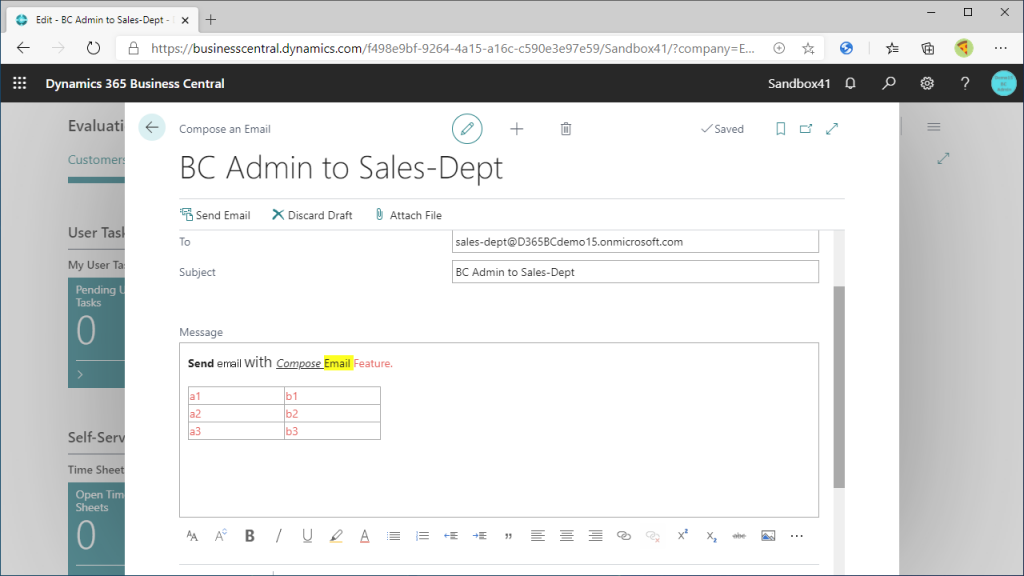Click in the Subject field
Viewport: 1024px width, 576px height.
point(635,272)
